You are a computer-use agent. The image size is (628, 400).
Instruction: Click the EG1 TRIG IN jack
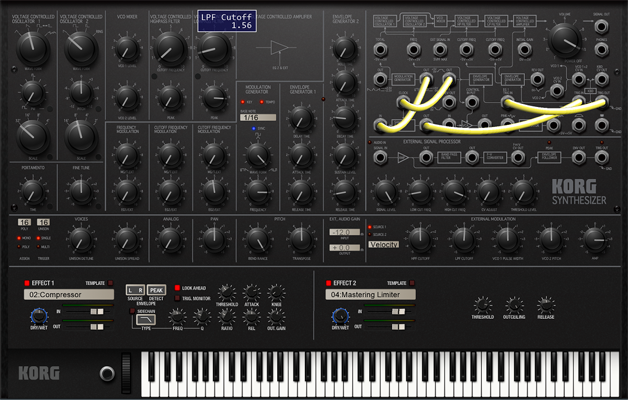pos(507,103)
